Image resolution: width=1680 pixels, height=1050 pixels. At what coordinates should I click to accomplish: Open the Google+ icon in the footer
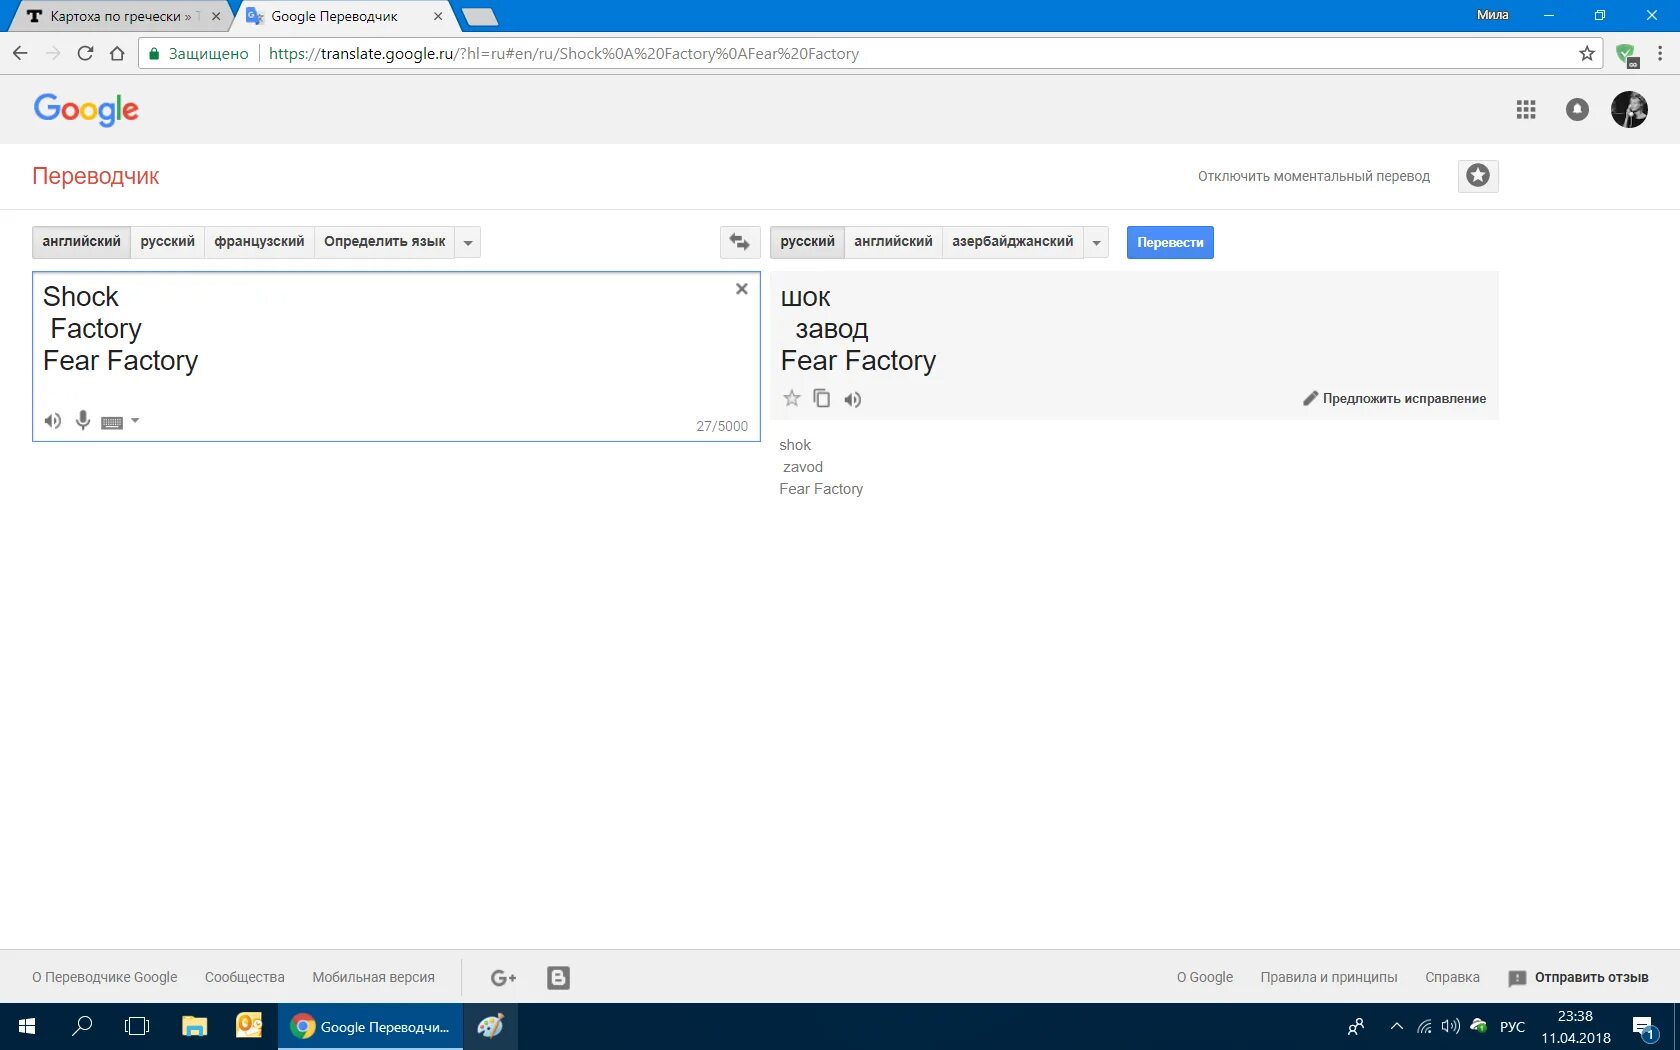click(x=504, y=978)
